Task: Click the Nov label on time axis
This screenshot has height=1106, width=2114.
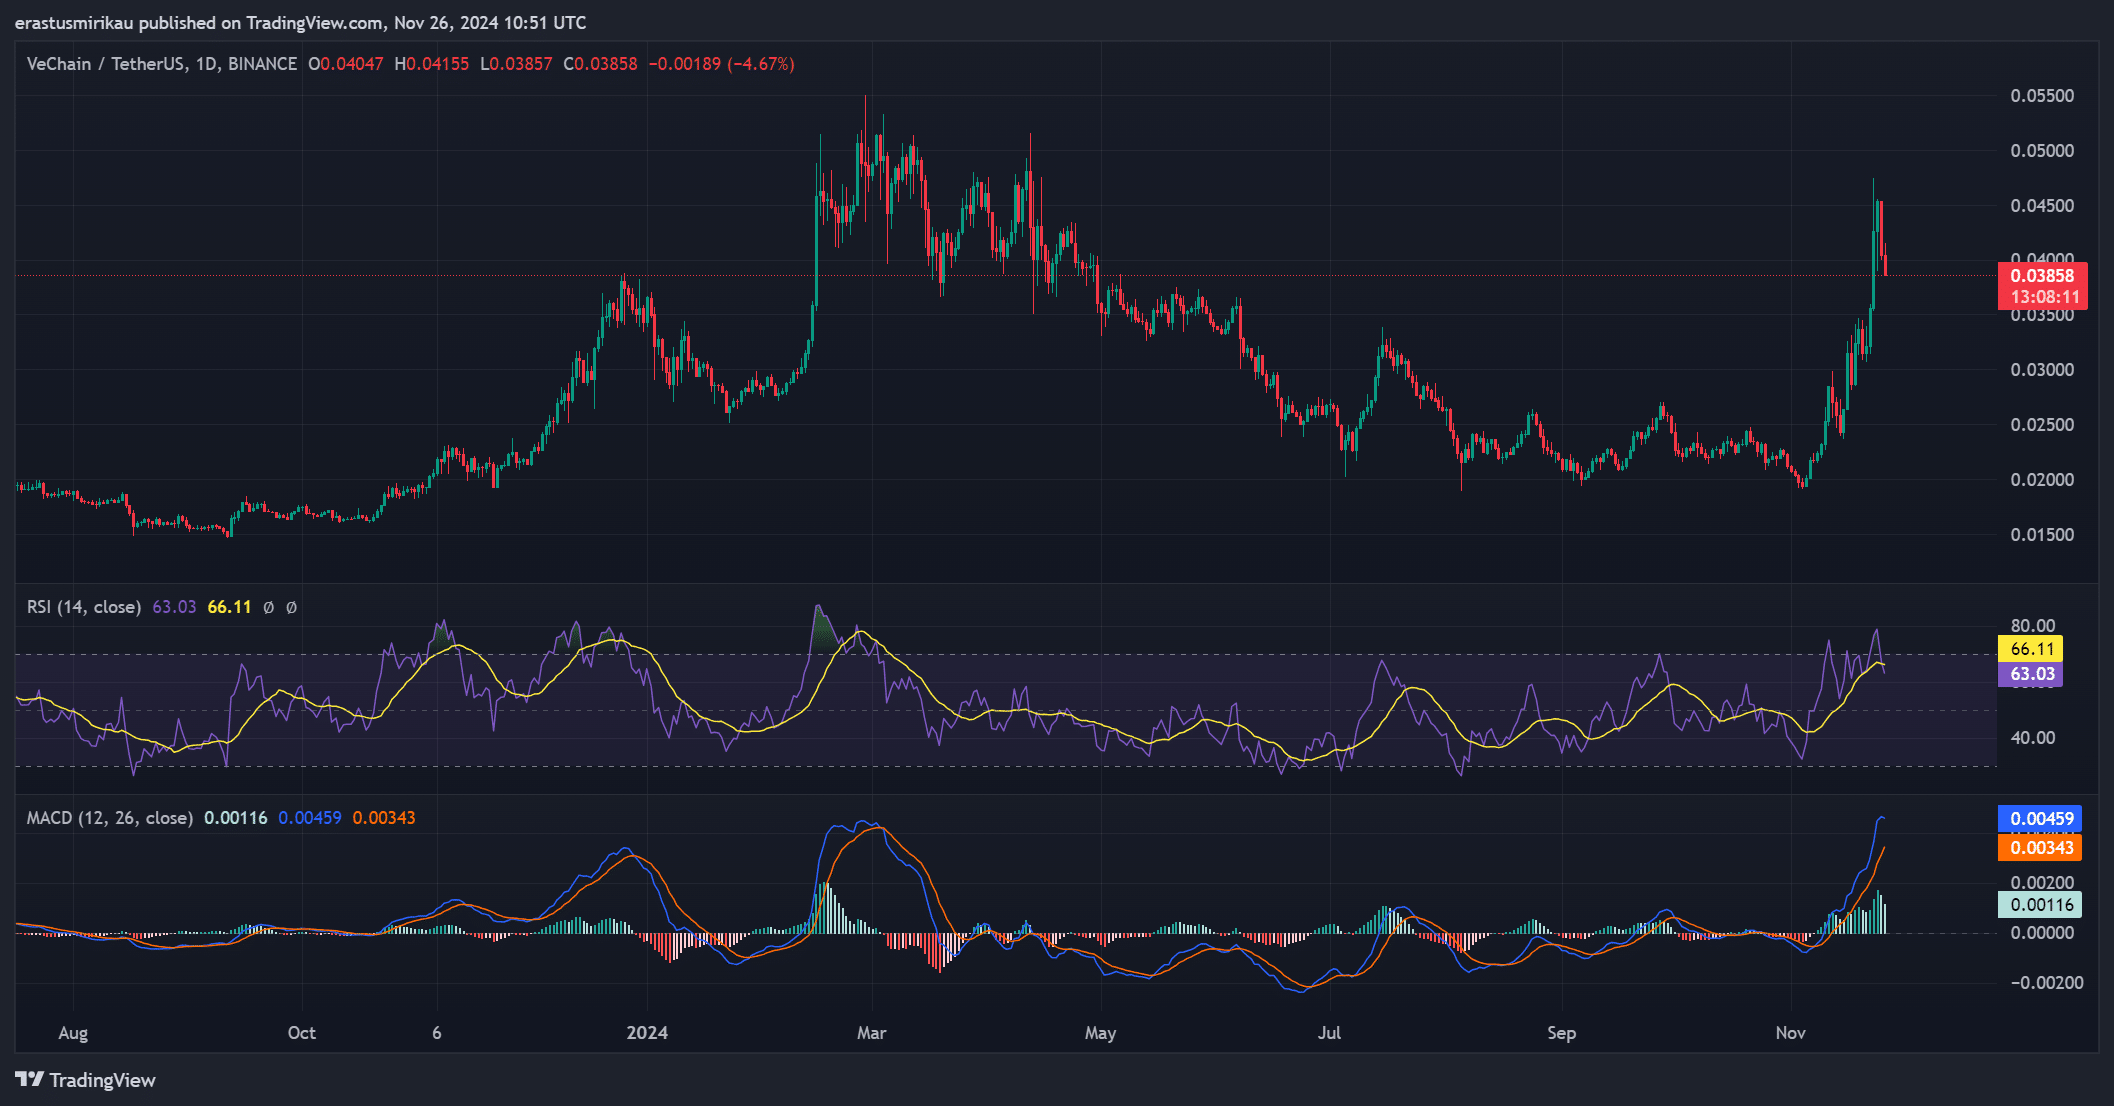Action: tap(1790, 1033)
